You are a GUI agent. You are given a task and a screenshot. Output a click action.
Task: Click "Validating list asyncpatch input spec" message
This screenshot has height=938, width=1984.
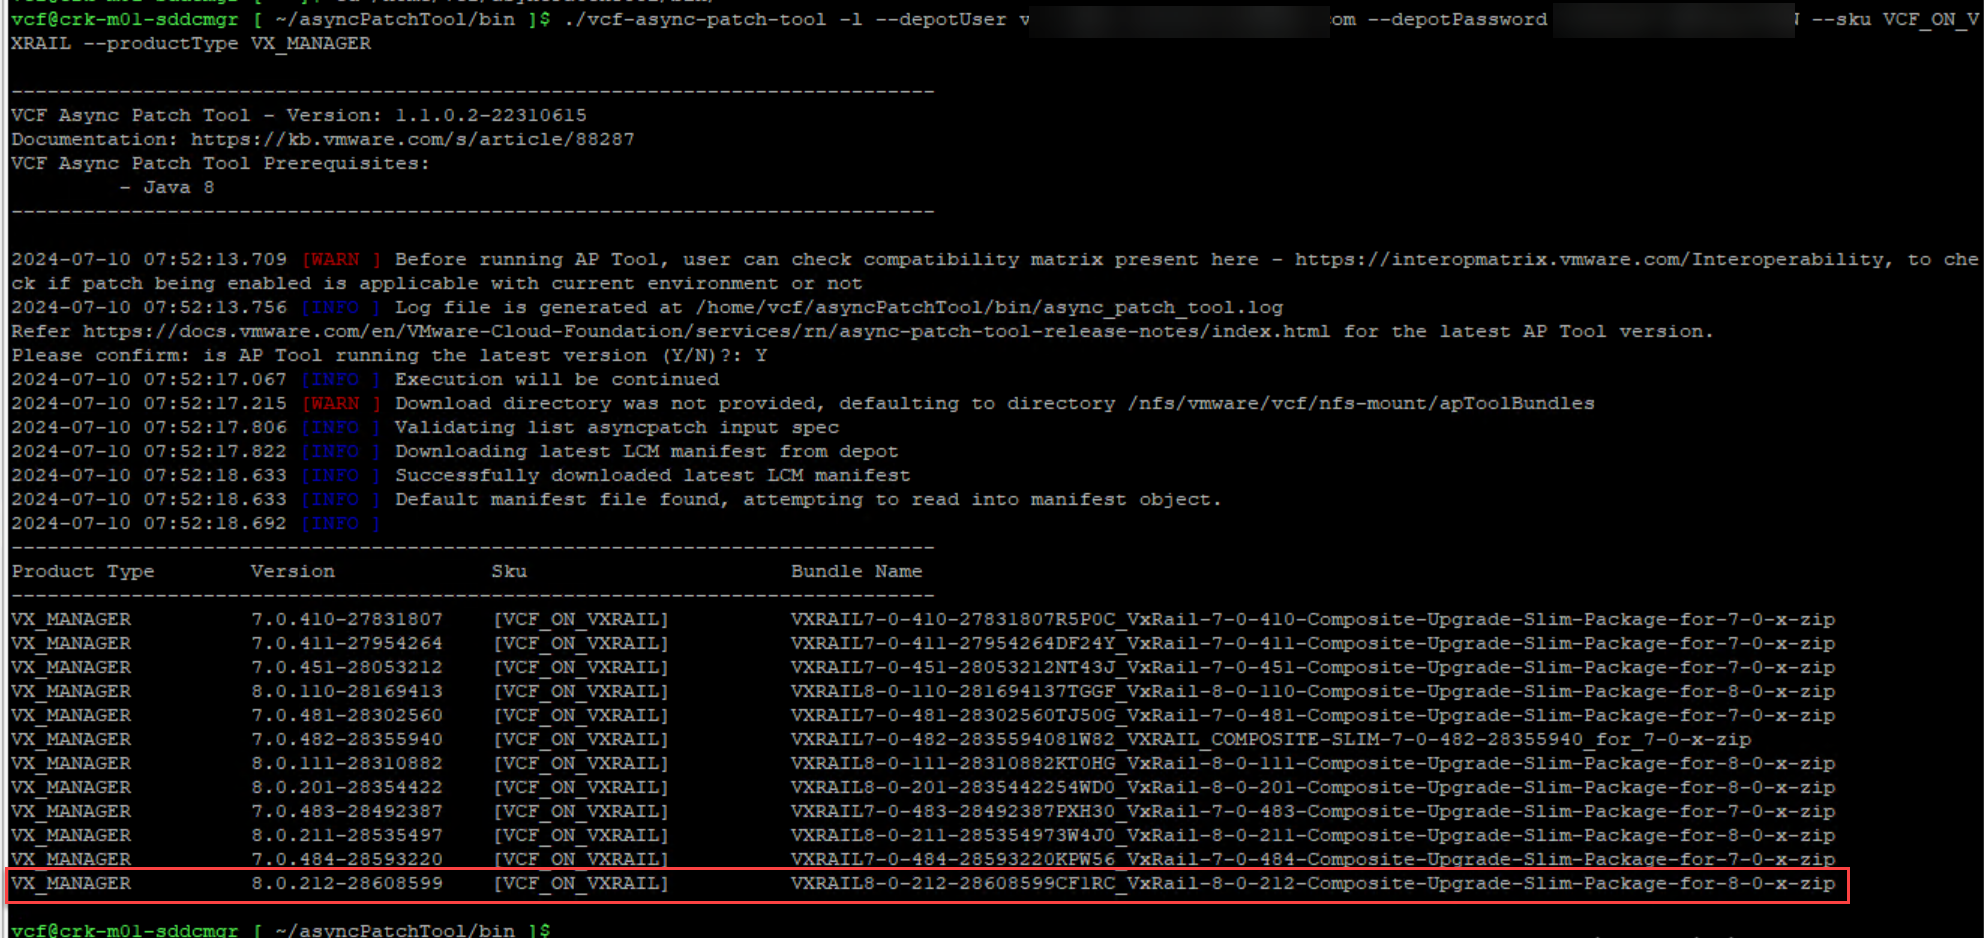click(617, 427)
